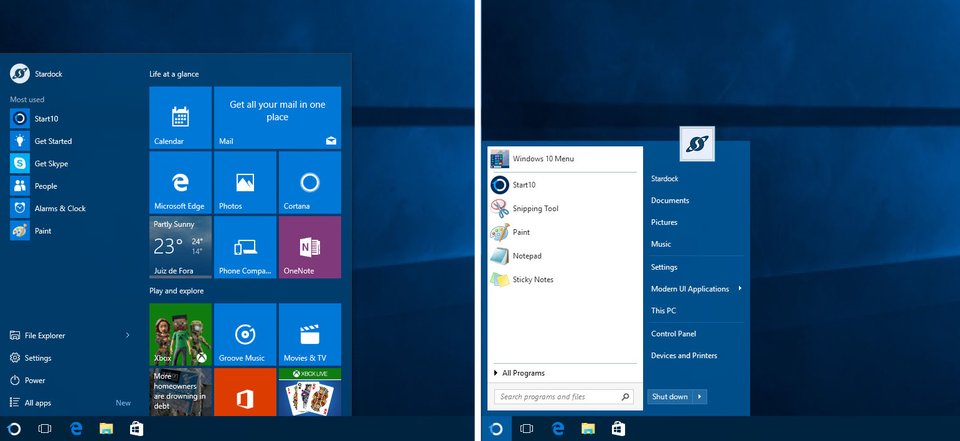Expand Modern UI Applications submenu
The height and width of the screenshot is (441, 960).
(696, 288)
